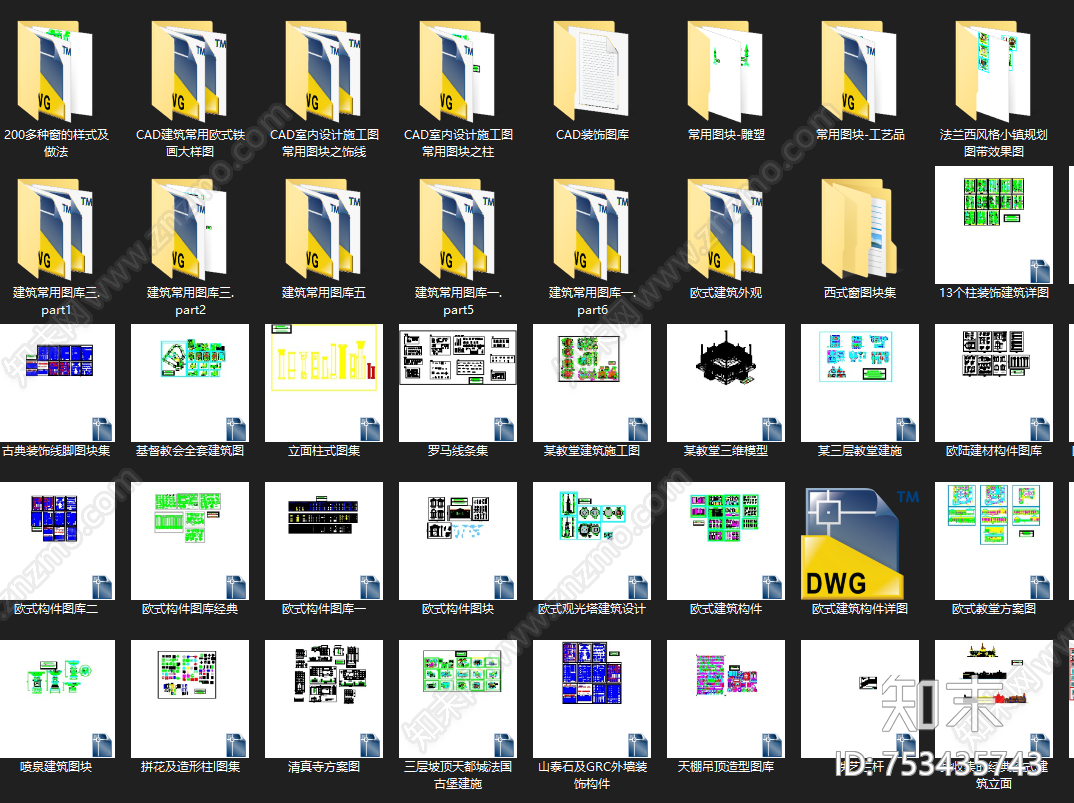The image size is (1074, 803).
Task: Open the 某三层教堂建施 thumbnail
Action: pos(860,383)
